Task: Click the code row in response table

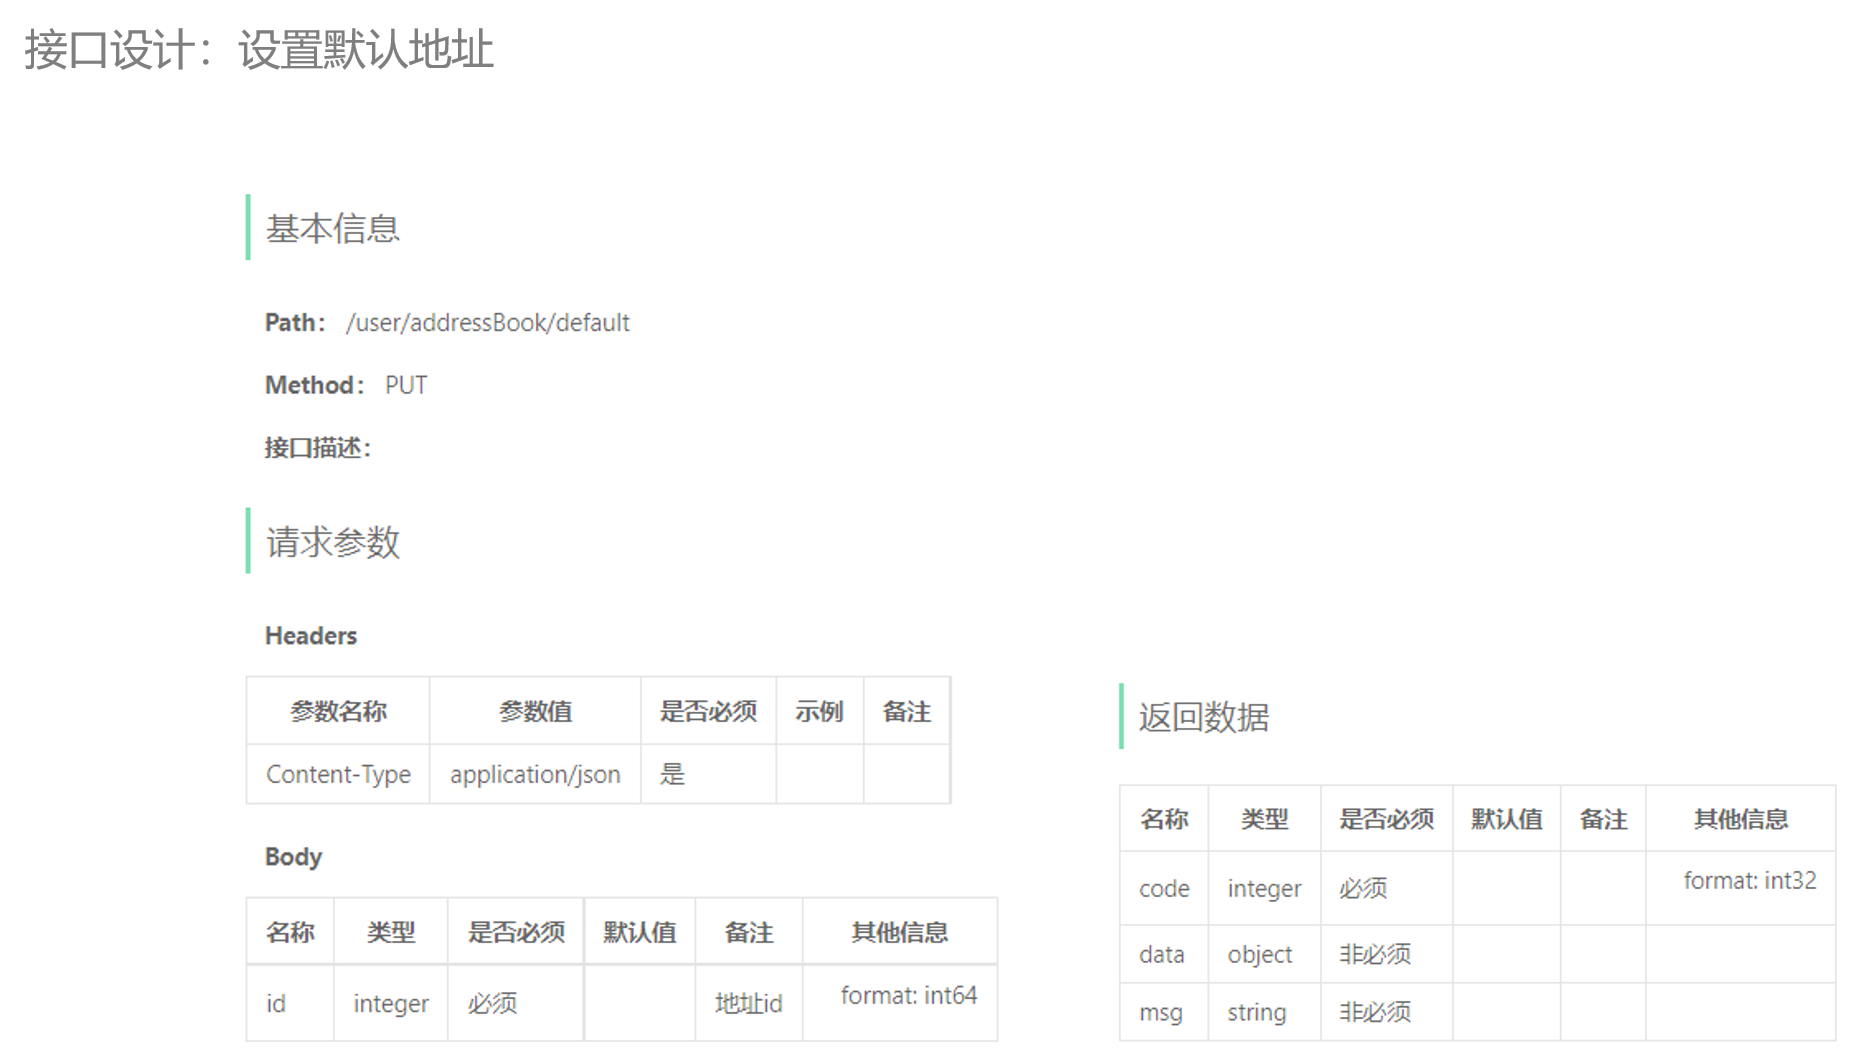Action: pyautogui.click(x=1163, y=887)
